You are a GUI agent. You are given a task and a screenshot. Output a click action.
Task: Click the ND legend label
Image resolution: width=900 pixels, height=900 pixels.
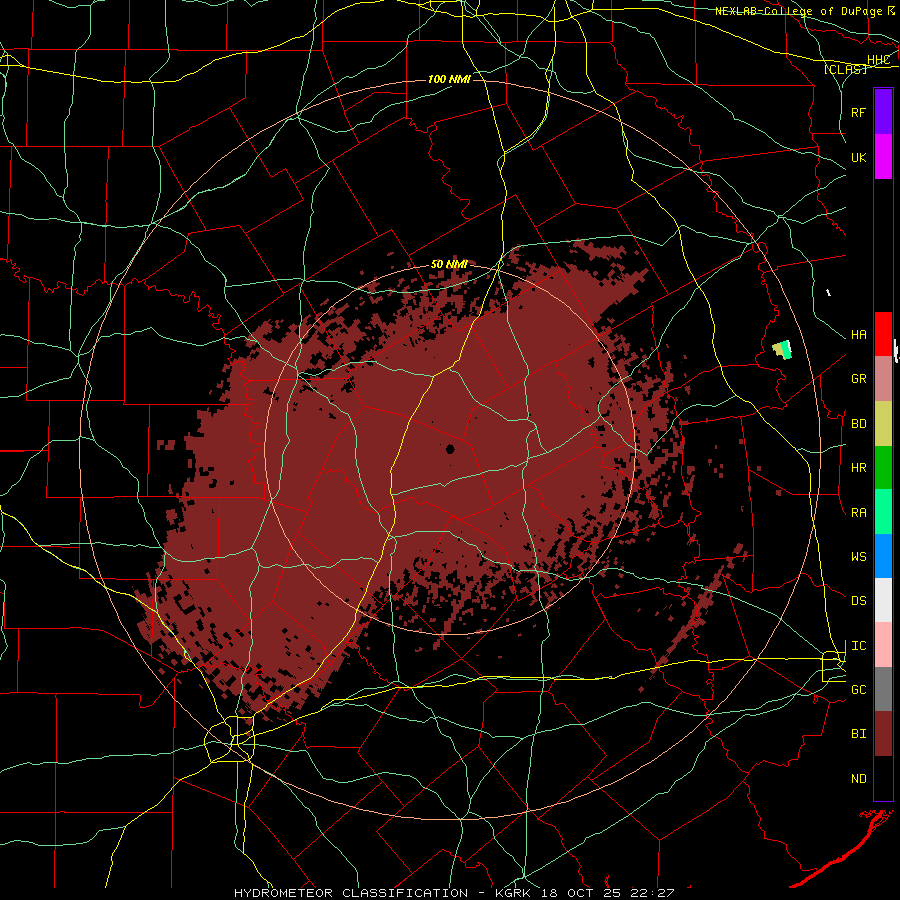(x=859, y=779)
